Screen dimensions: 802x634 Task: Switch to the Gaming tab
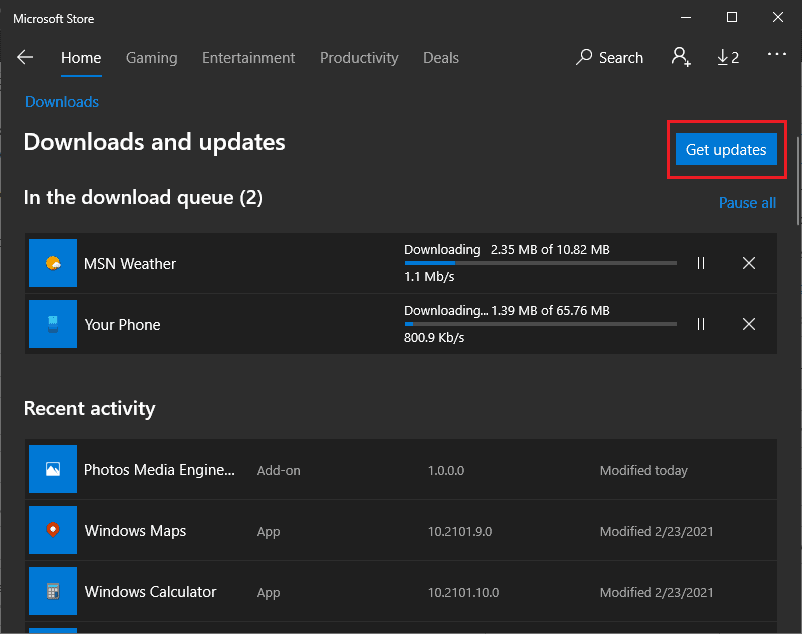pos(151,58)
